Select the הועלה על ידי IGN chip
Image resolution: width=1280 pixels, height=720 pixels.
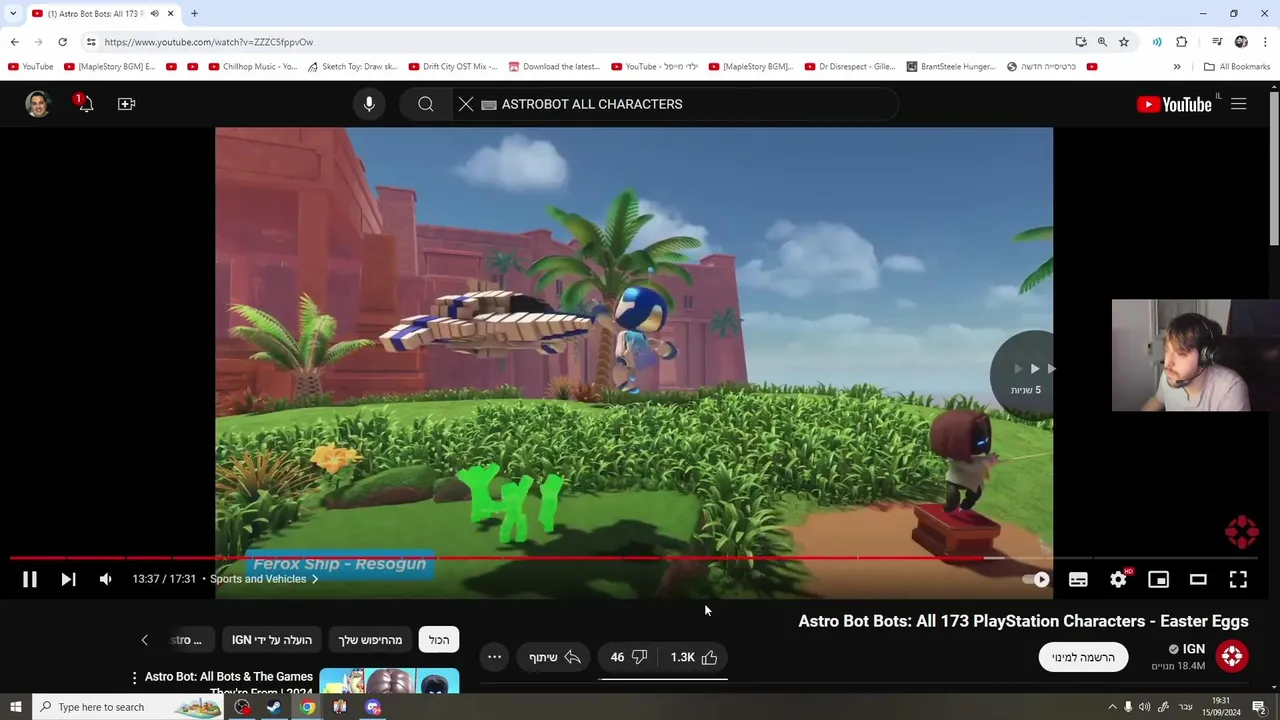272,640
